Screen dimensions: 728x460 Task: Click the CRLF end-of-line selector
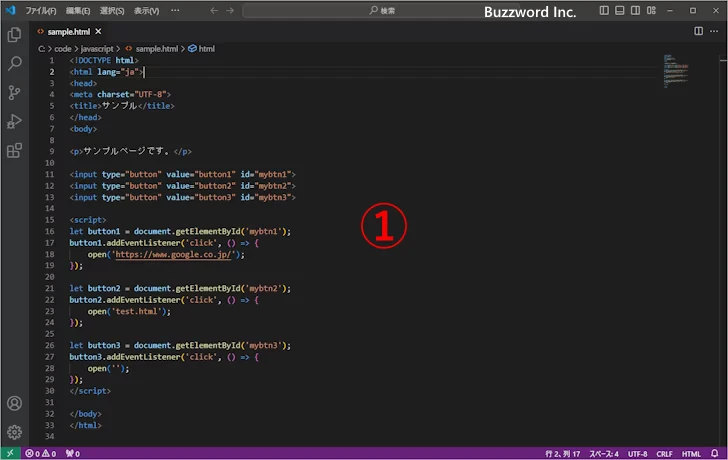coord(666,453)
